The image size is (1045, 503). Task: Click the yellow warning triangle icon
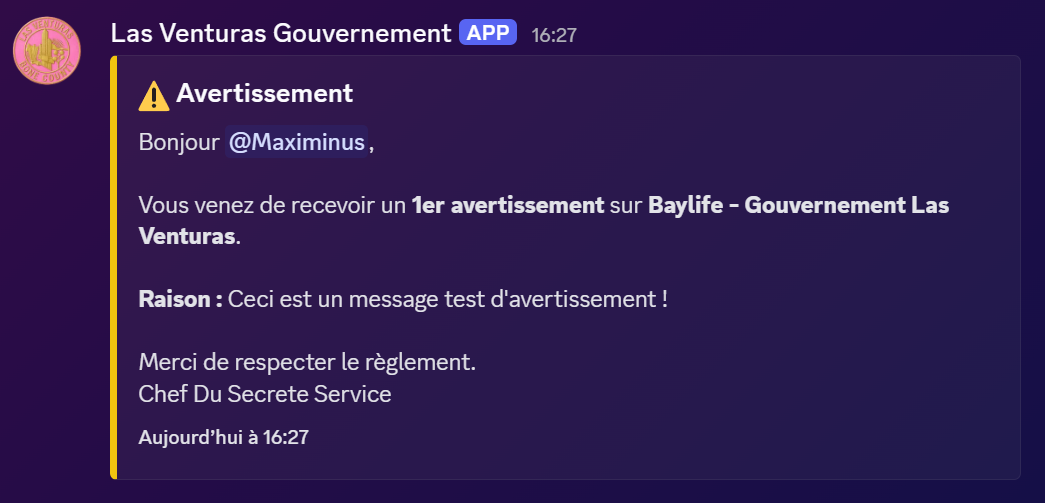click(154, 95)
